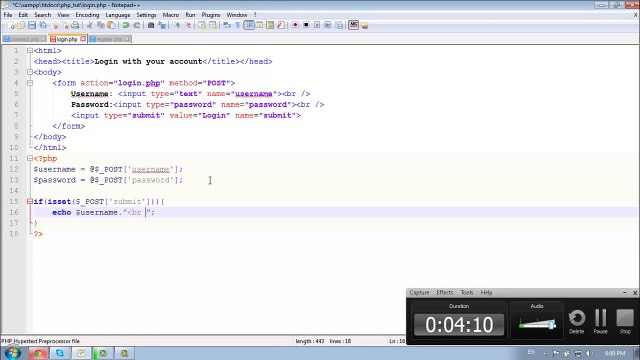Viewport: 640px width, 360px height.
Task: Close the register.php tab with its X
Action: click(127, 39)
